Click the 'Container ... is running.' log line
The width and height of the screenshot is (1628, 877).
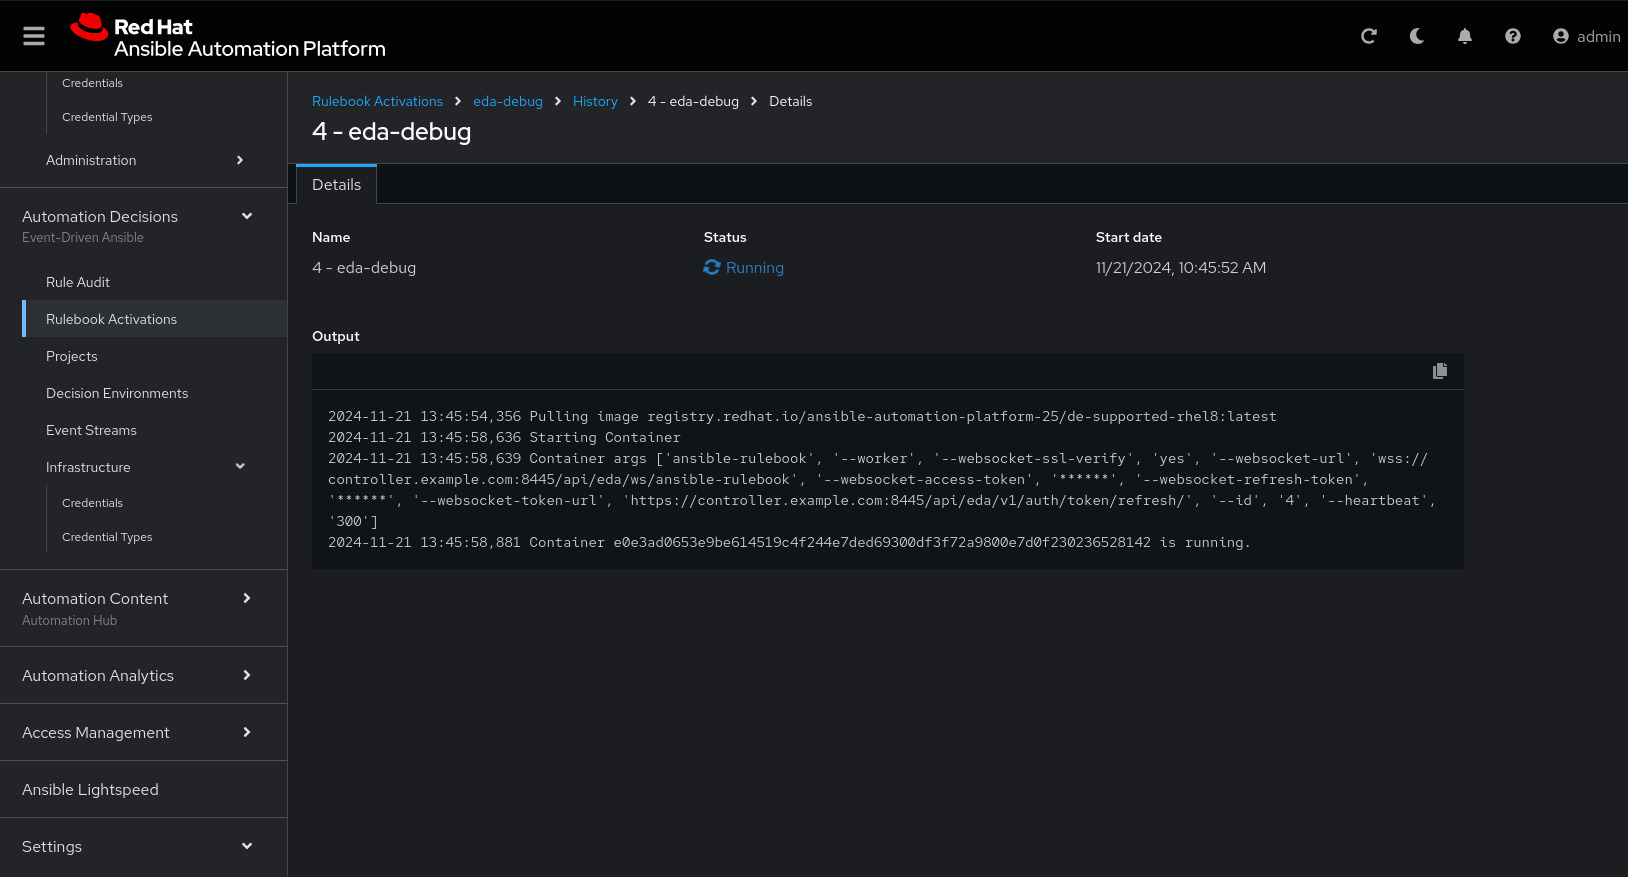coord(789,542)
